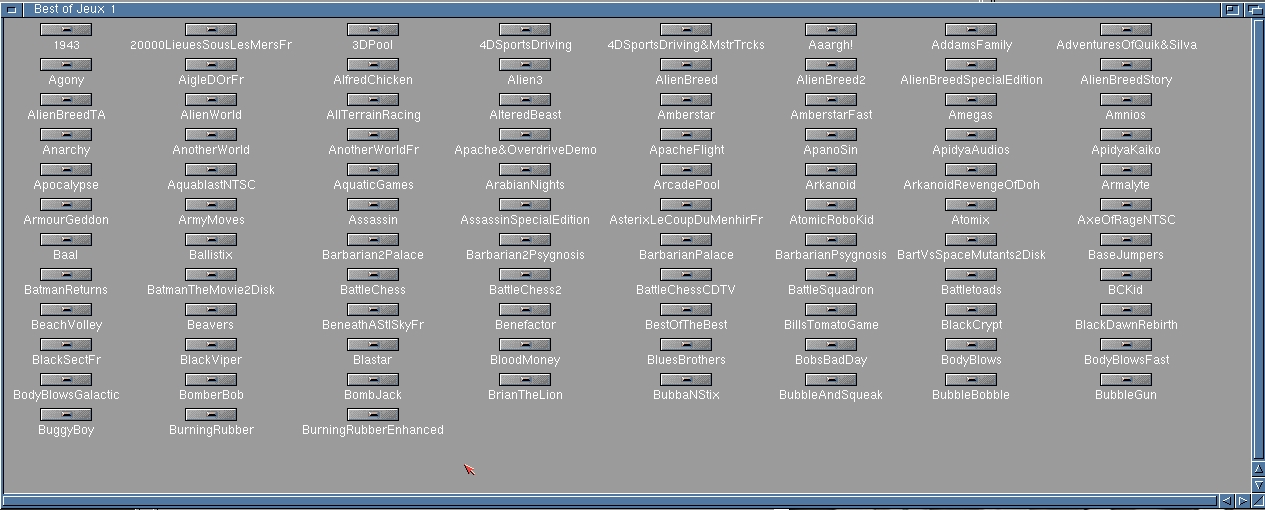Viewport: 1265px width, 510px height.
Task: Select the ApacheFlight drawer icon
Action: (x=686, y=135)
